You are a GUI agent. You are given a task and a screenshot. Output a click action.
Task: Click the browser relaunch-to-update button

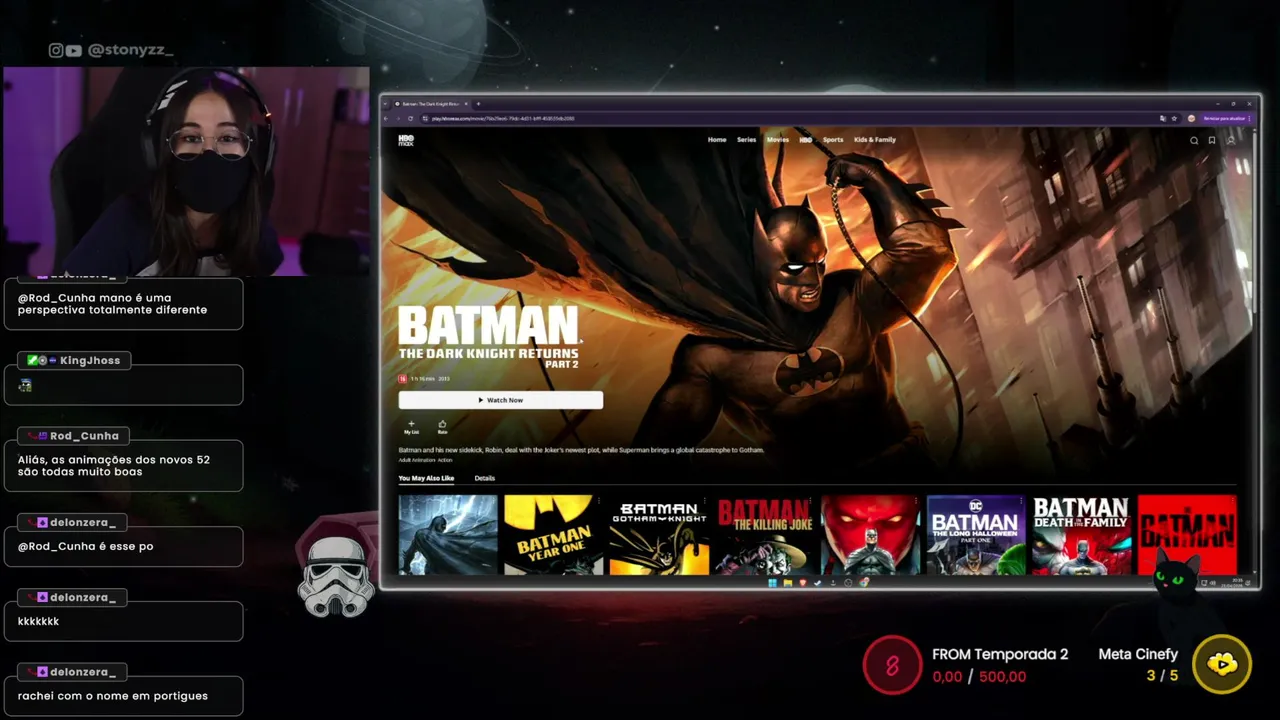(x=1226, y=118)
